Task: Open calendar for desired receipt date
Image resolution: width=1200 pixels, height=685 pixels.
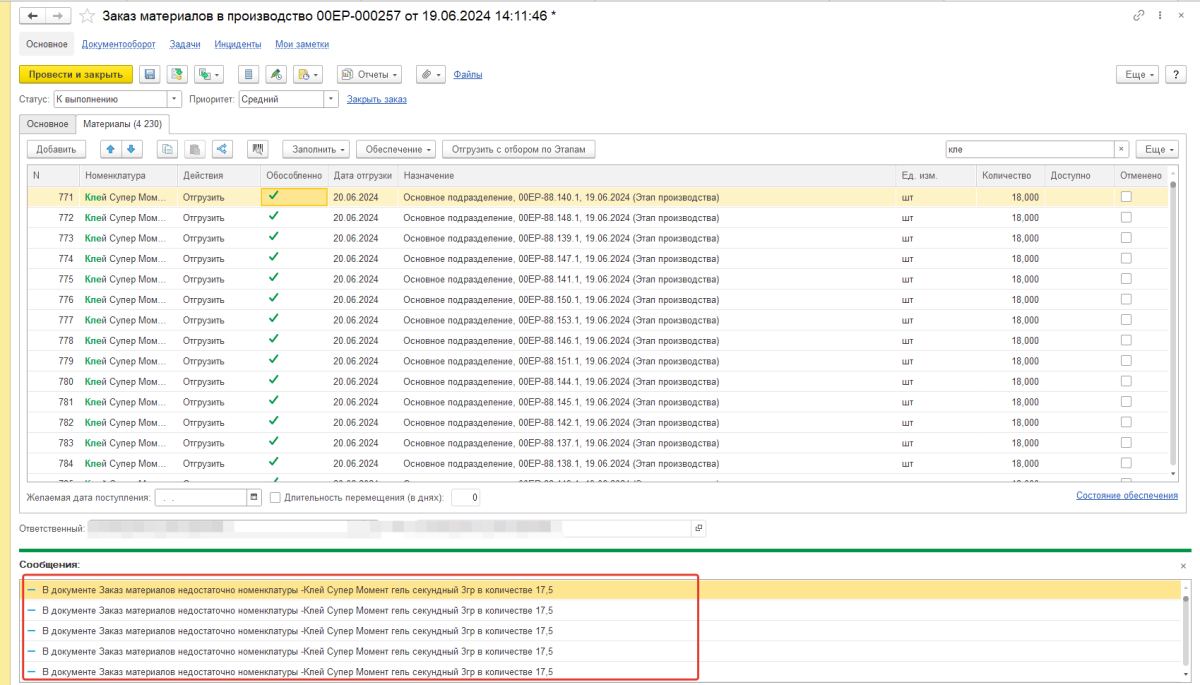Action: (x=254, y=497)
